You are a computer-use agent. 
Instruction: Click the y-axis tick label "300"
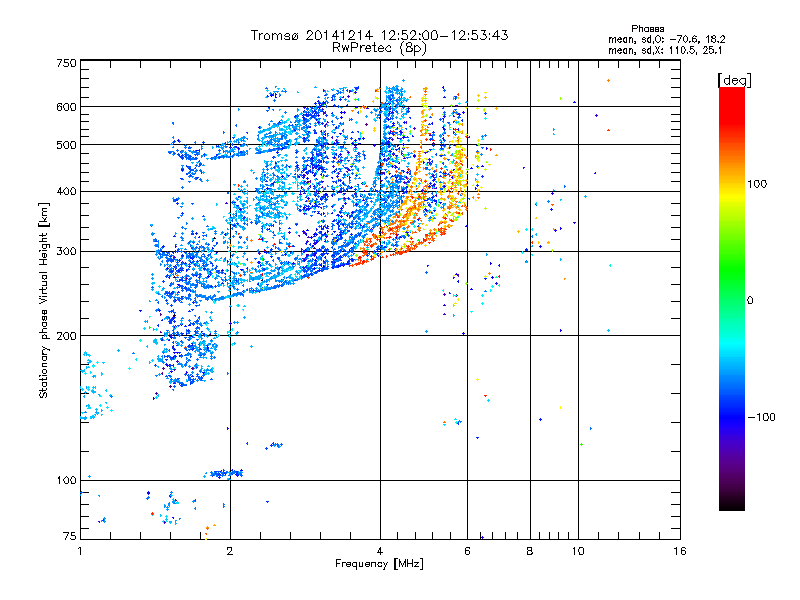[x=67, y=252]
